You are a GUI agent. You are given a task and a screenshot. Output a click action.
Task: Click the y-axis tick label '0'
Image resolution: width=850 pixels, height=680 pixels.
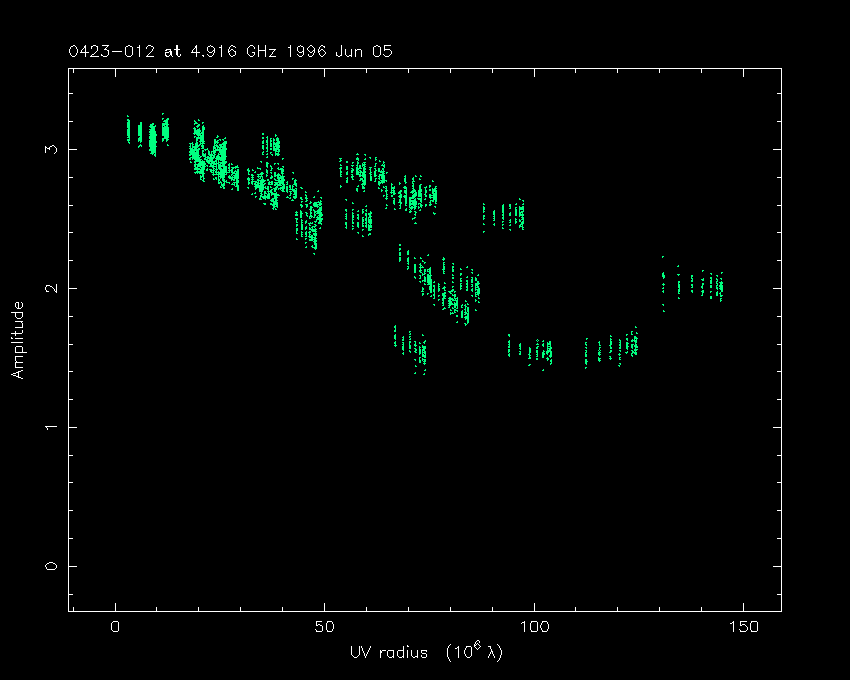coord(51,566)
